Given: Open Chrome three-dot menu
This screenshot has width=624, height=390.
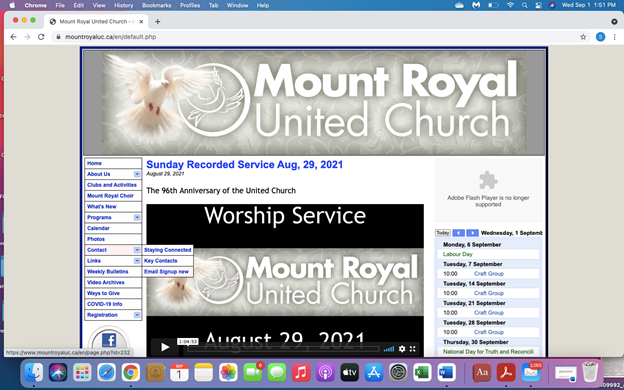Looking at the screenshot, I should [614, 37].
